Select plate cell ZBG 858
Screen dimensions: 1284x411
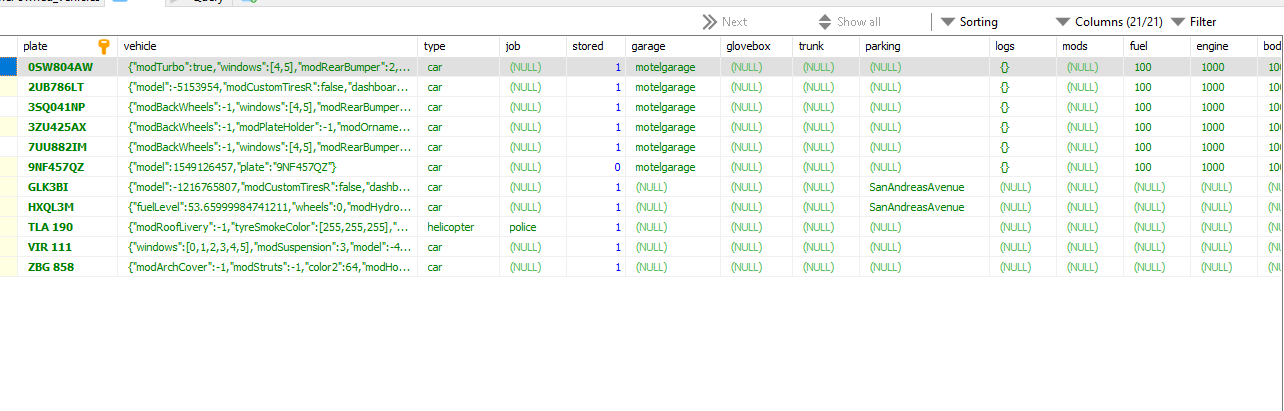click(x=67, y=267)
